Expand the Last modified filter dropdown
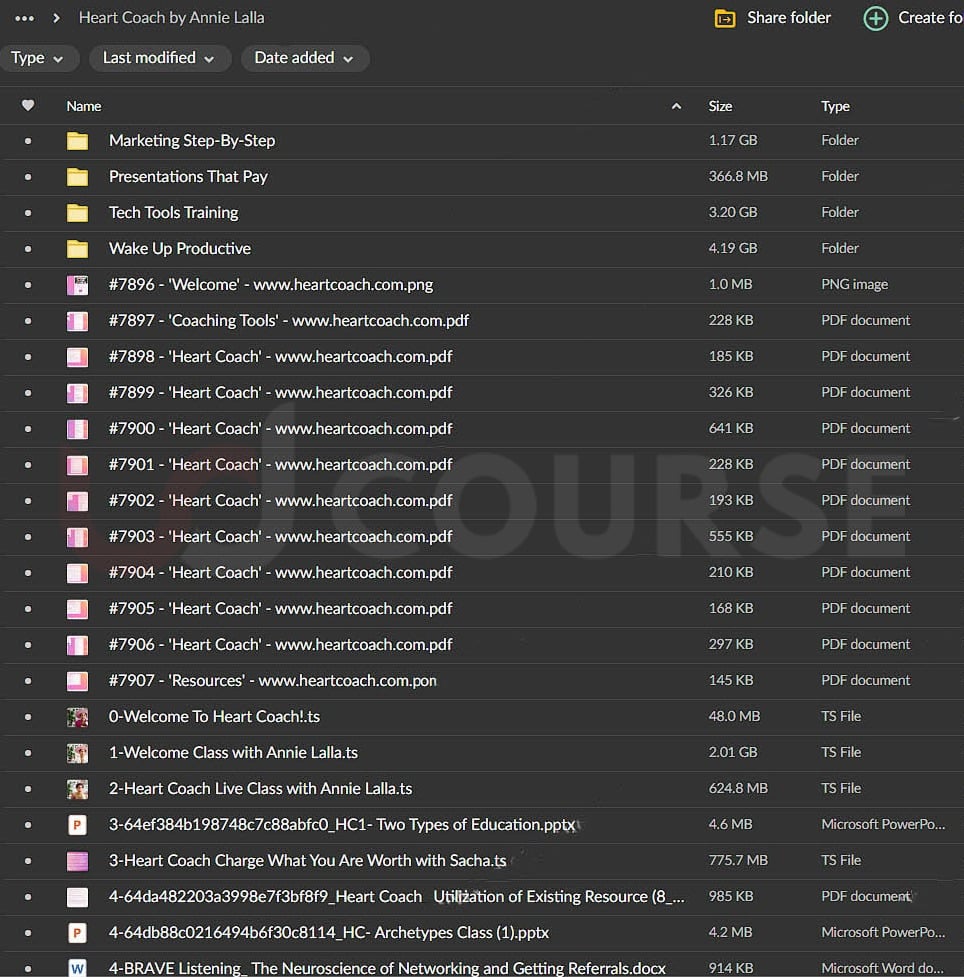Image resolution: width=964 pixels, height=977 pixels. [158, 58]
